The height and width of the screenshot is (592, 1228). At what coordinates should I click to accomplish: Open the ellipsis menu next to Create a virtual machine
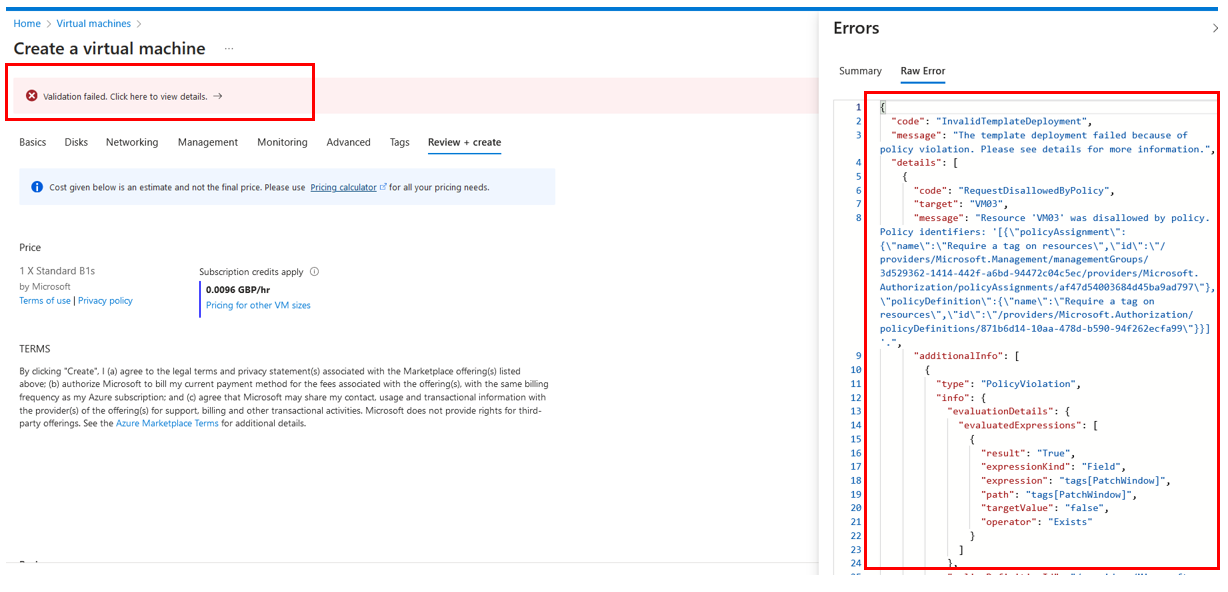point(229,48)
